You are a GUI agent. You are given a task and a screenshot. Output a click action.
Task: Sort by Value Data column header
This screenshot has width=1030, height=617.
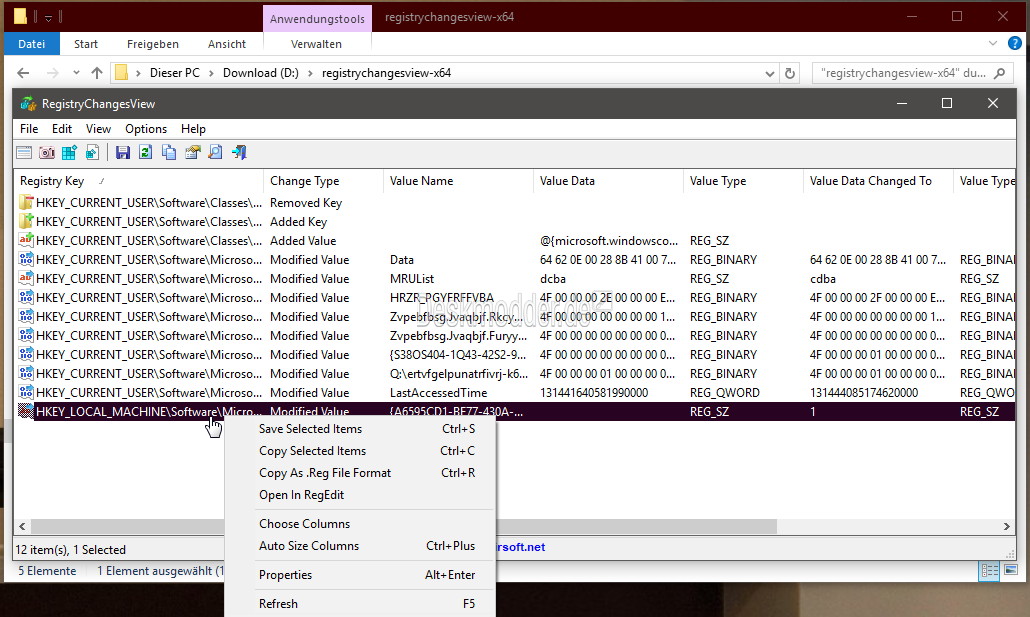tap(608, 181)
